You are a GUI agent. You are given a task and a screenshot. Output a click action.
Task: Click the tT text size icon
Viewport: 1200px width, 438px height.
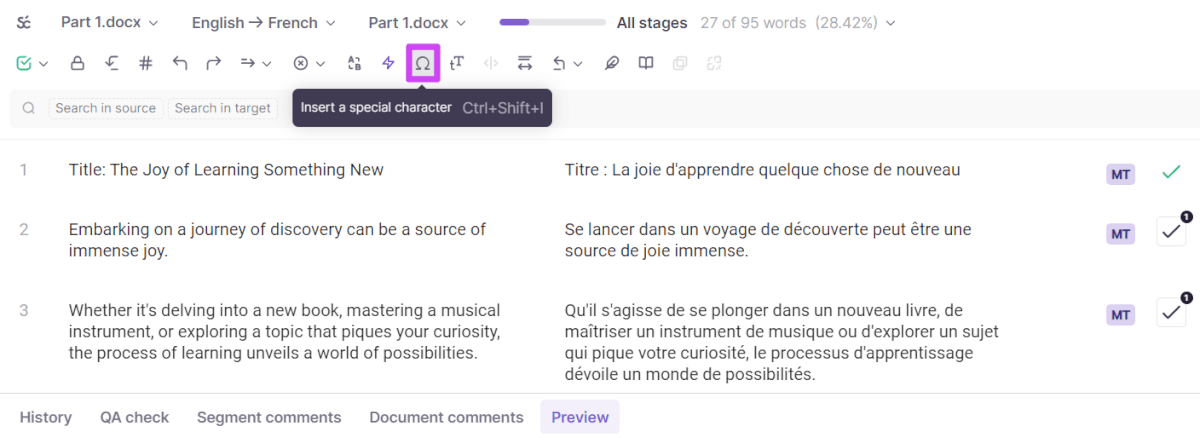click(457, 63)
